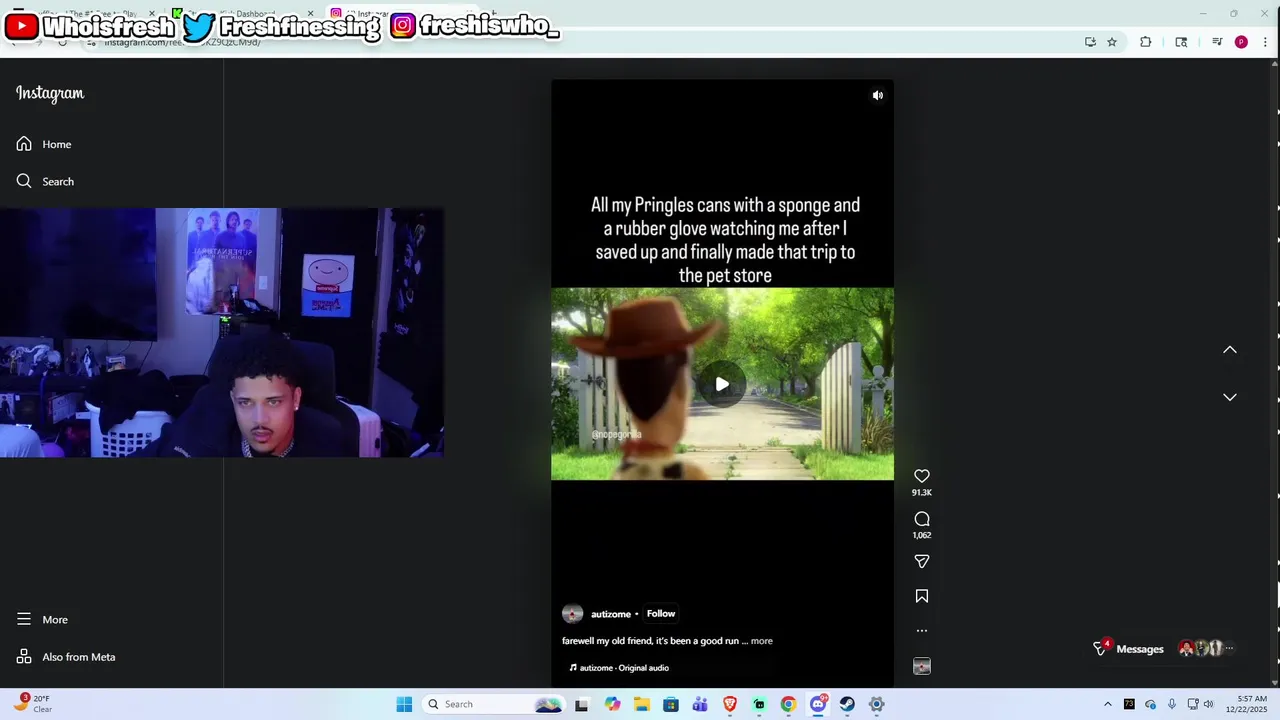Open Task View on the taskbar
Image resolution: width=1280 pixels, height=720 pixels.
582,704
